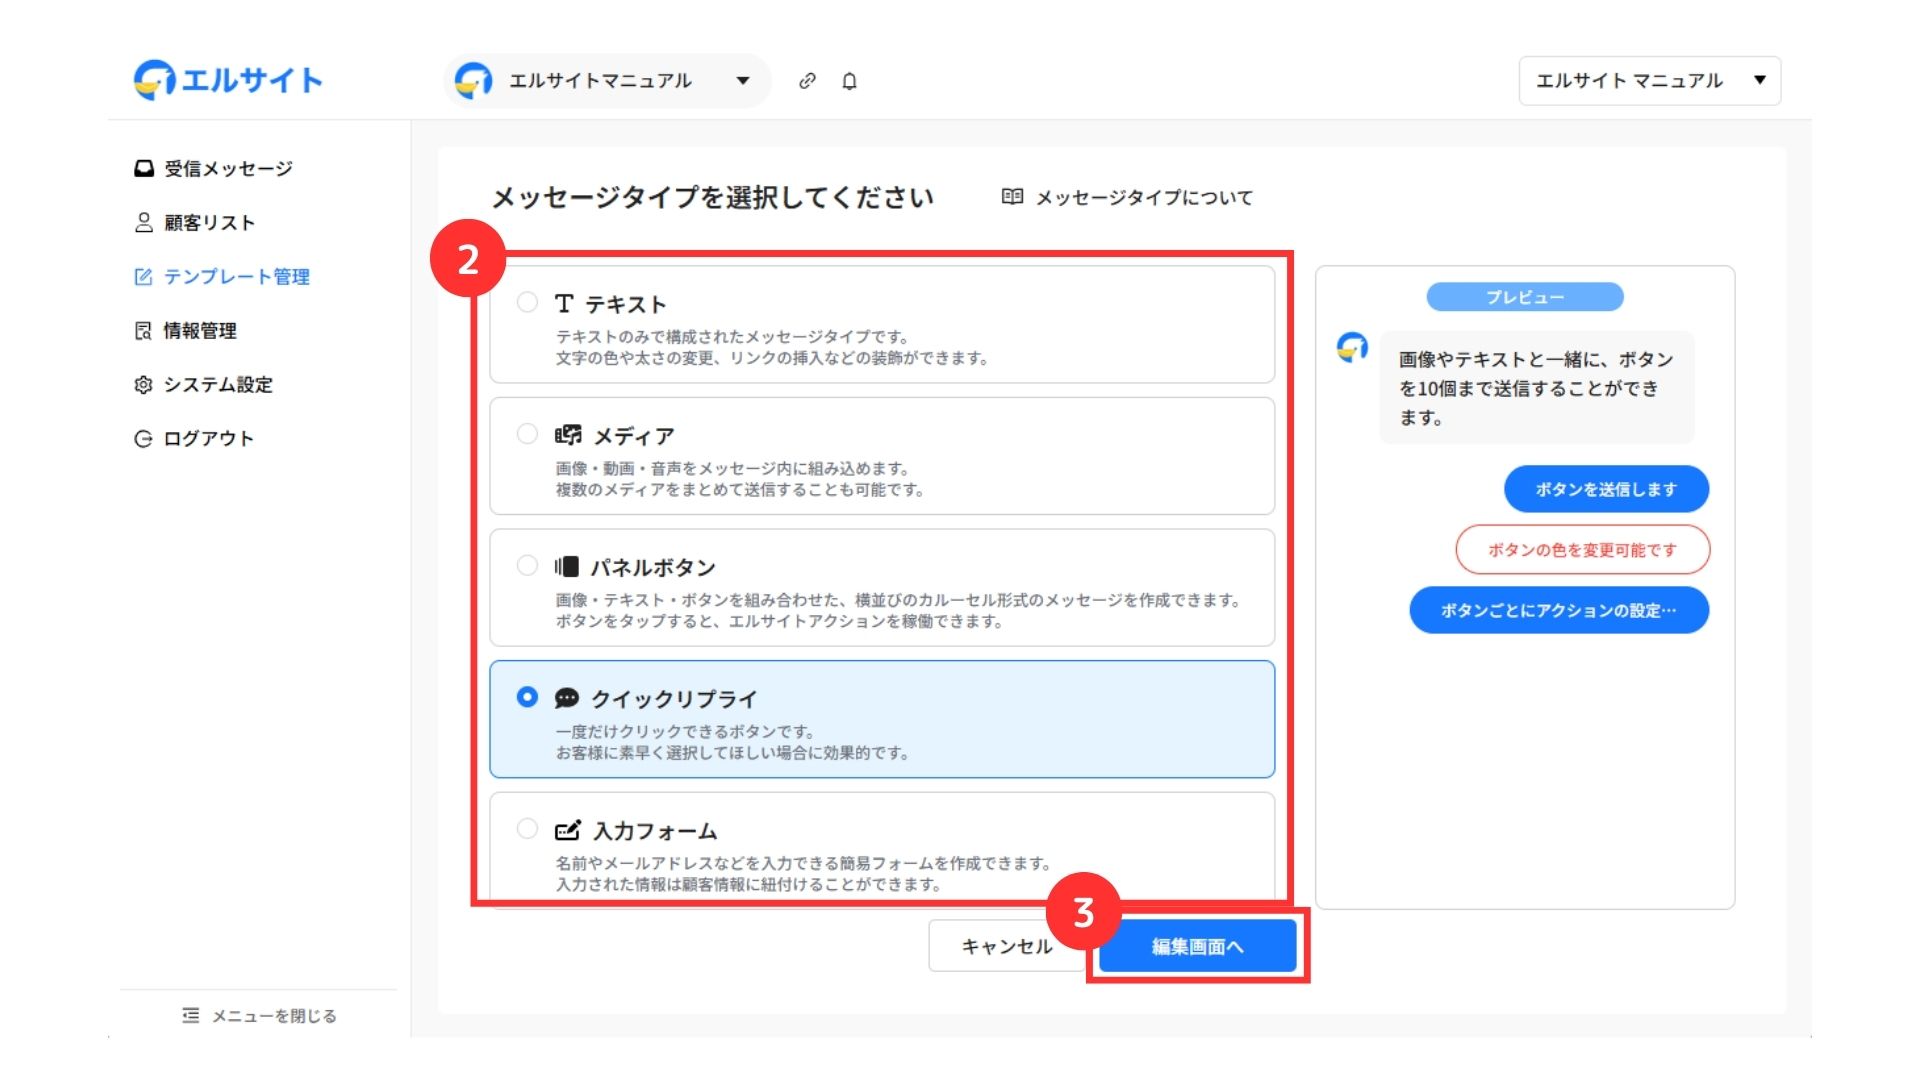
Task: Select the テキスト radio button
Action: pyautogui.click(x=527, y=302)
